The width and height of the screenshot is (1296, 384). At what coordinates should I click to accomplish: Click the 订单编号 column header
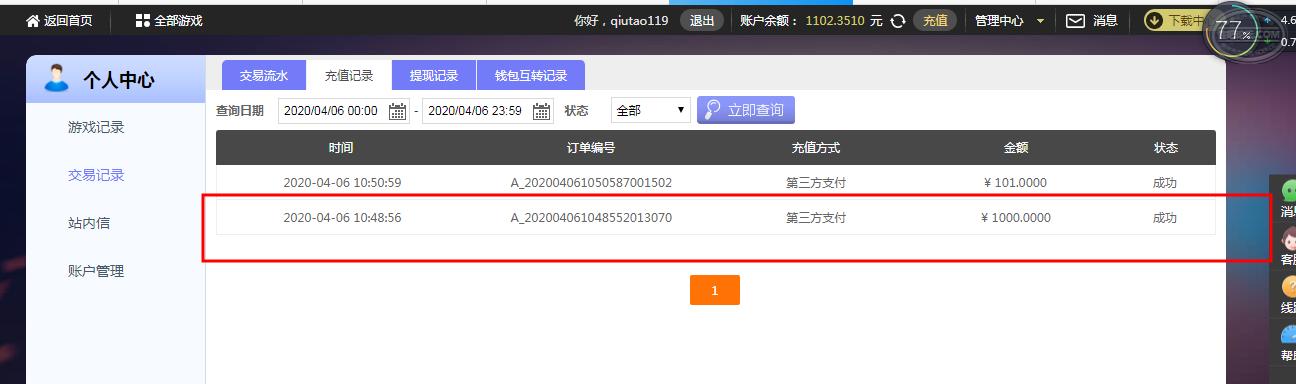coord(591,148)
